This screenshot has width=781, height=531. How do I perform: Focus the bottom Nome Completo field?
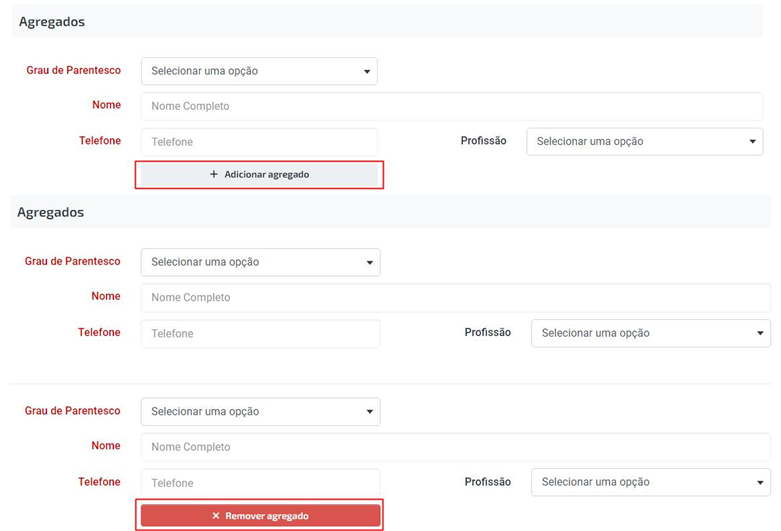coord(456,447)
